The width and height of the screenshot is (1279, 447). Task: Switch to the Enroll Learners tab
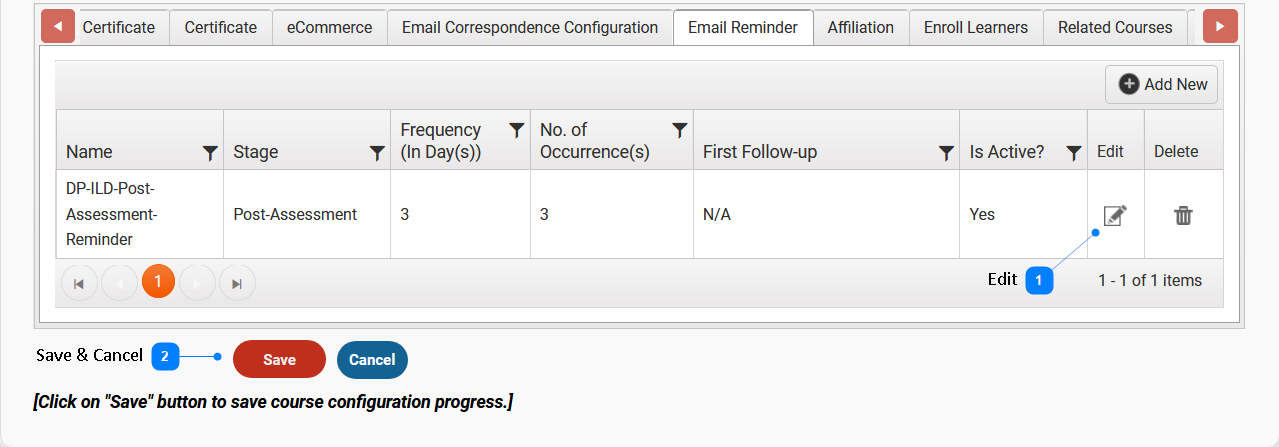coord(975,27)
